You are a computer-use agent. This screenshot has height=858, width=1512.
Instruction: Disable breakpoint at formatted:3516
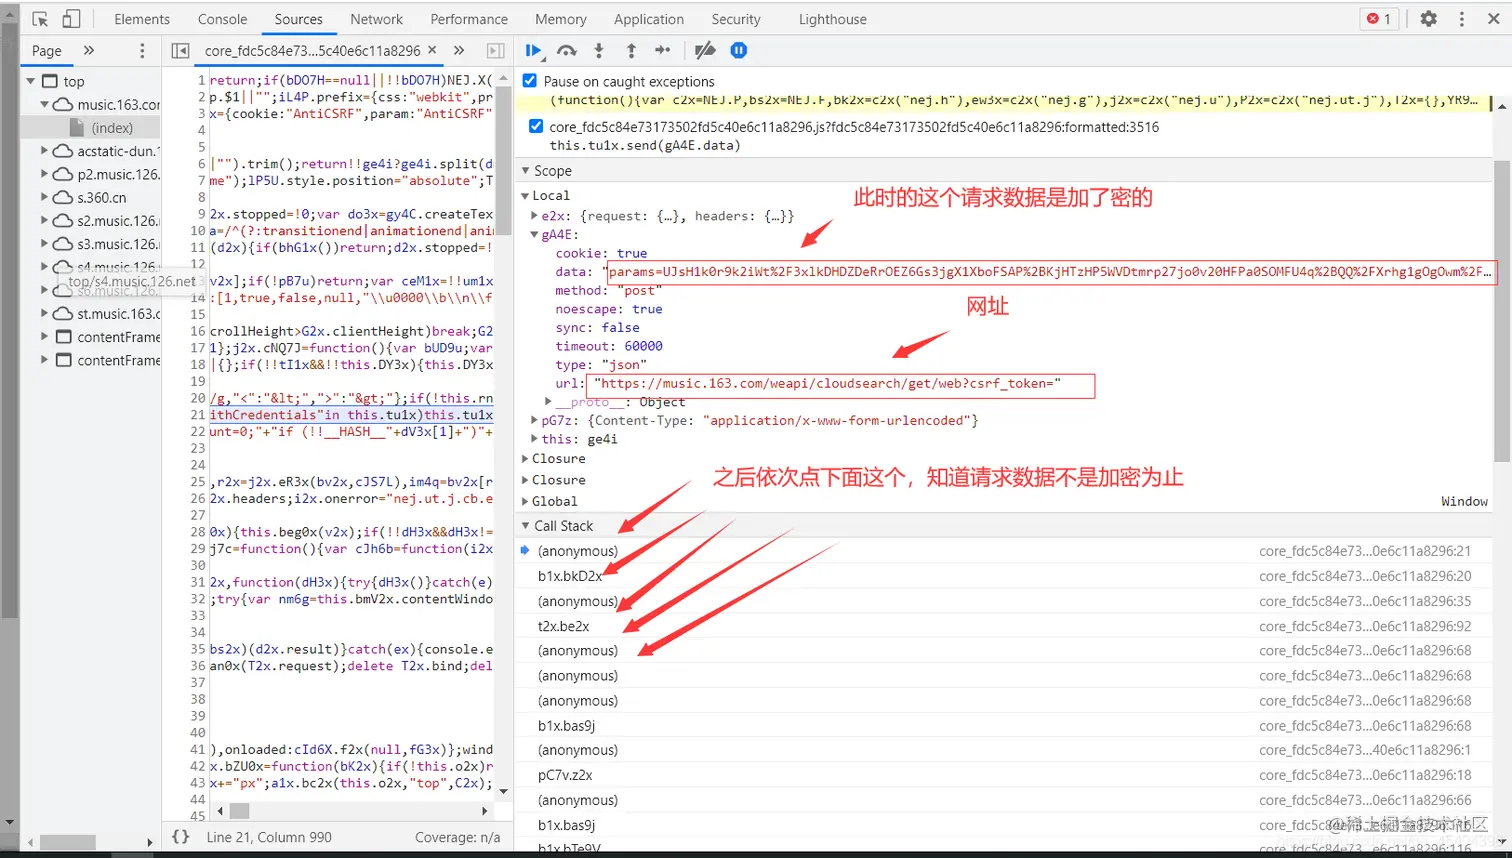point(536,126)
